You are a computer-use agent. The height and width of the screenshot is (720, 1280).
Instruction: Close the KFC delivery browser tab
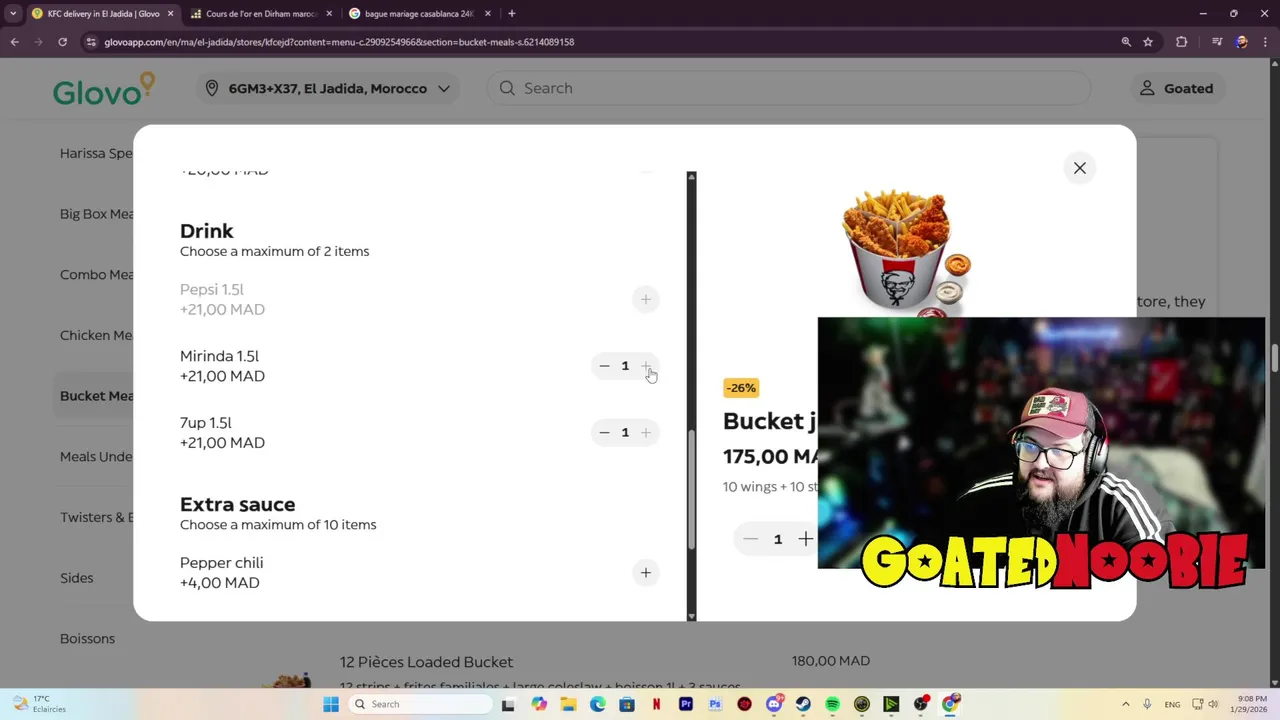170,14
